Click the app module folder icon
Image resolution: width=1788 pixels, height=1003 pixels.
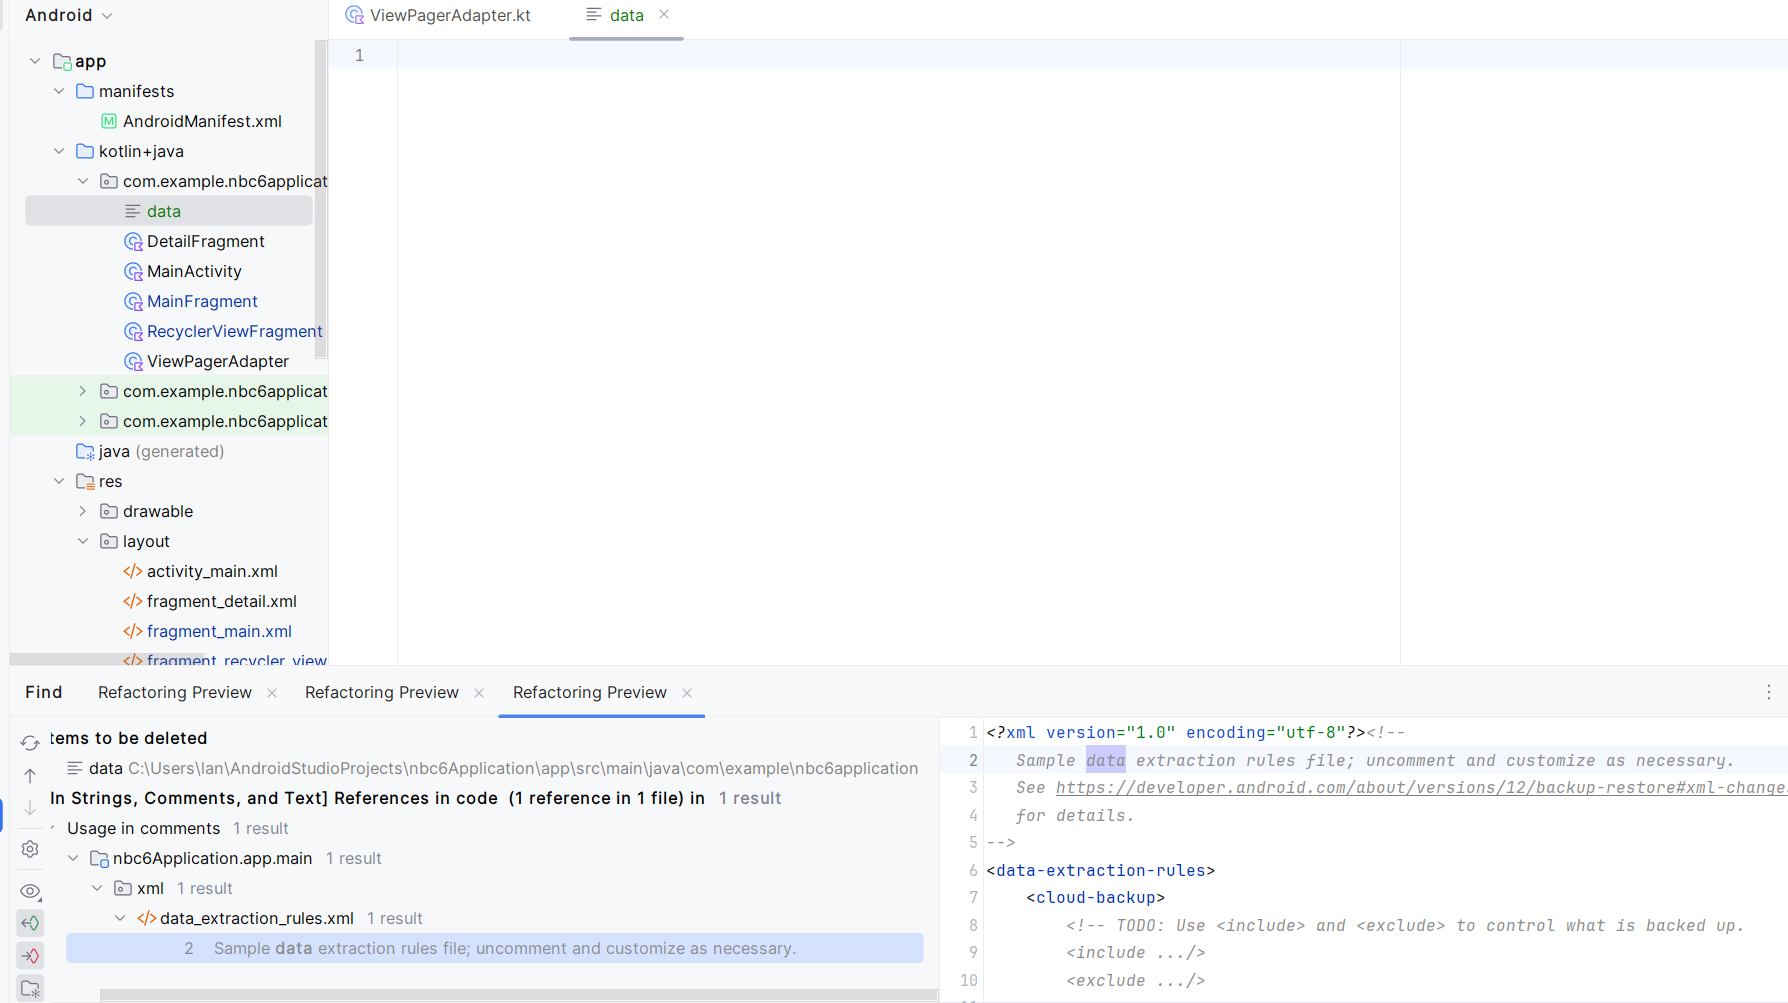(62, 62)
